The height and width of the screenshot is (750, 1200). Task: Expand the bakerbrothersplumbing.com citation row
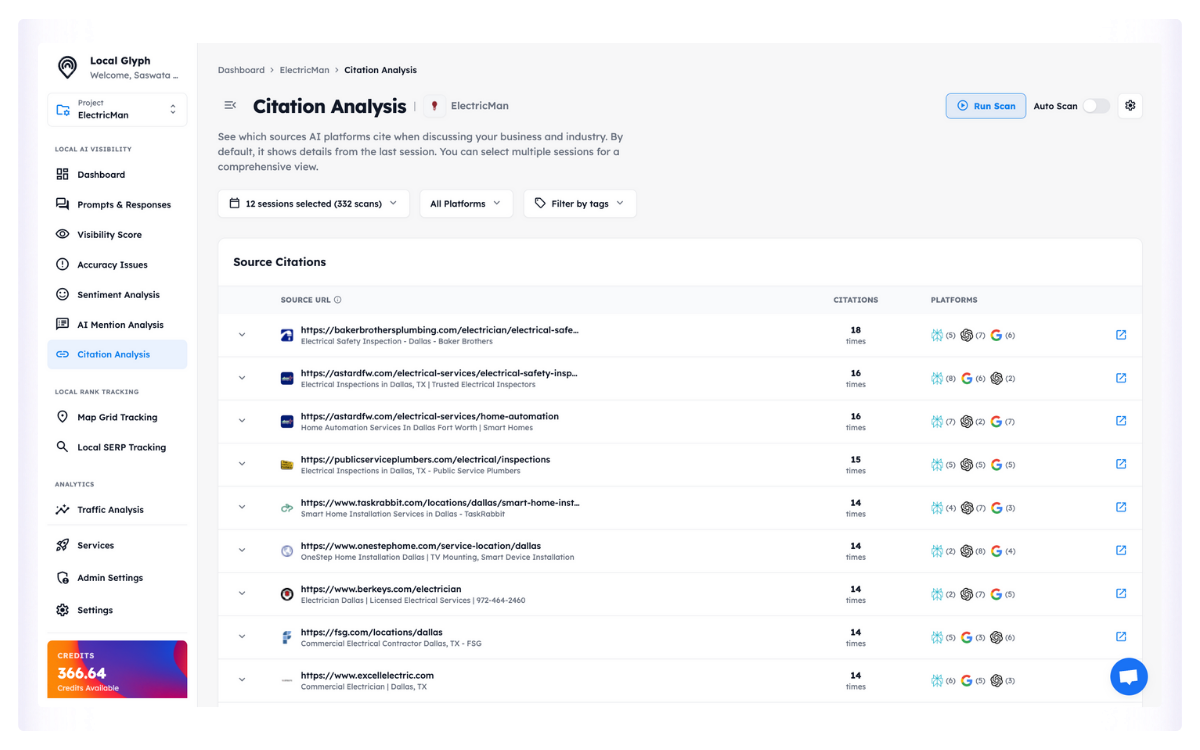pos(242,335)
